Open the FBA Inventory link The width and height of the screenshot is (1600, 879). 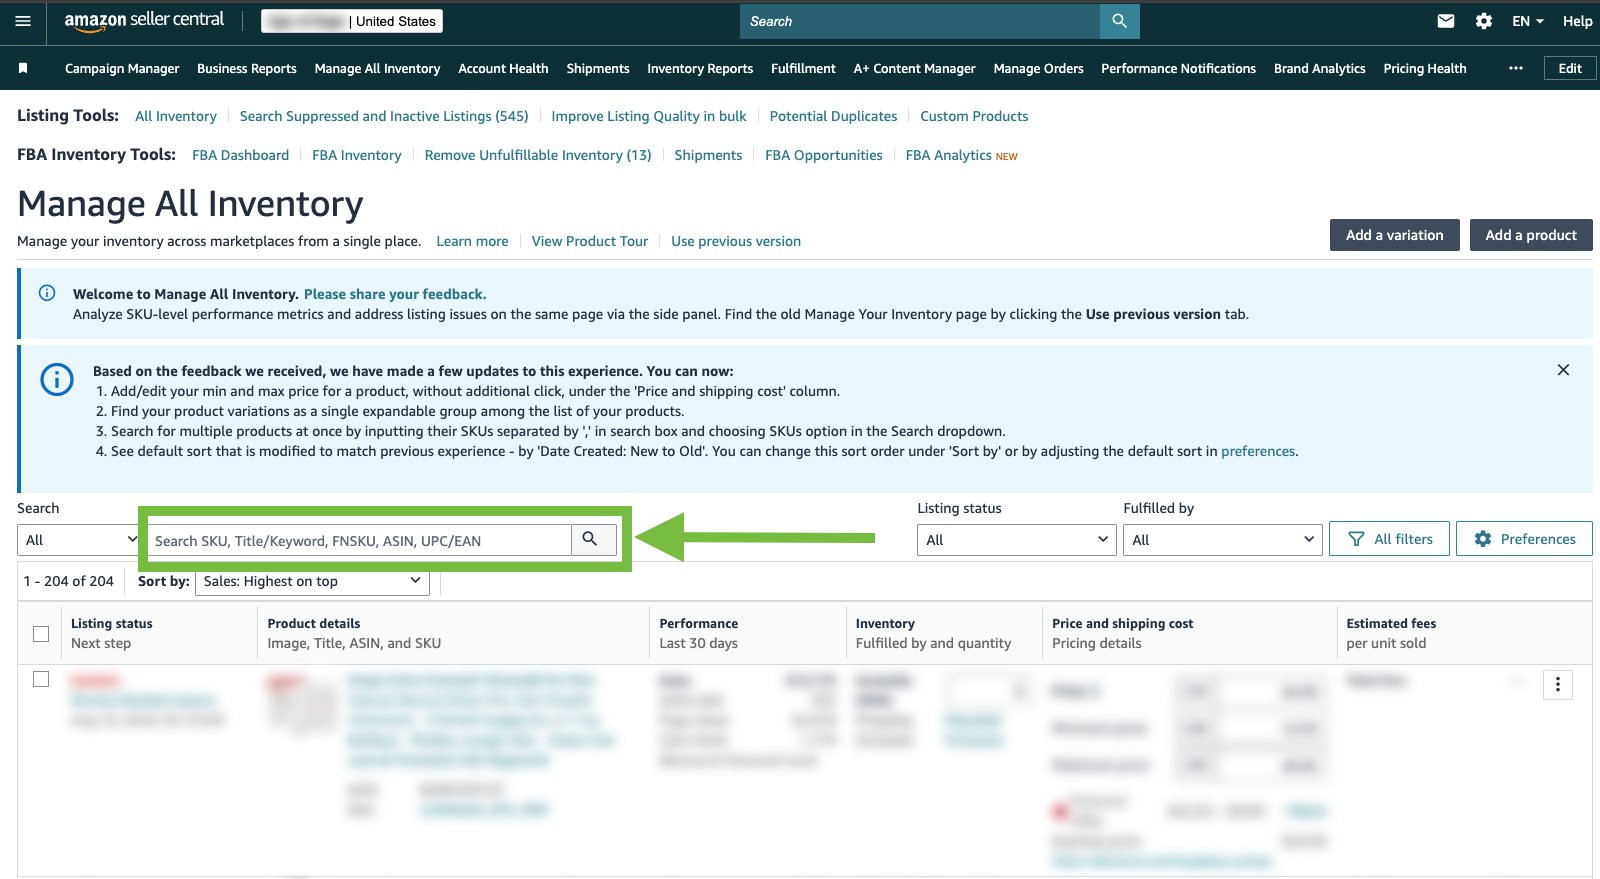[x=357, y=155]
